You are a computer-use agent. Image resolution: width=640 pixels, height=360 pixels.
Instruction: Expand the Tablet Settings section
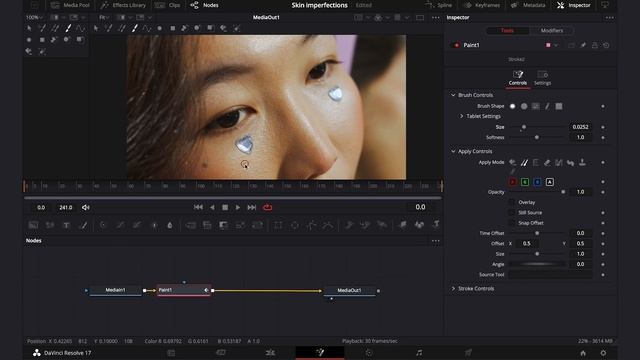click(462, 116)
